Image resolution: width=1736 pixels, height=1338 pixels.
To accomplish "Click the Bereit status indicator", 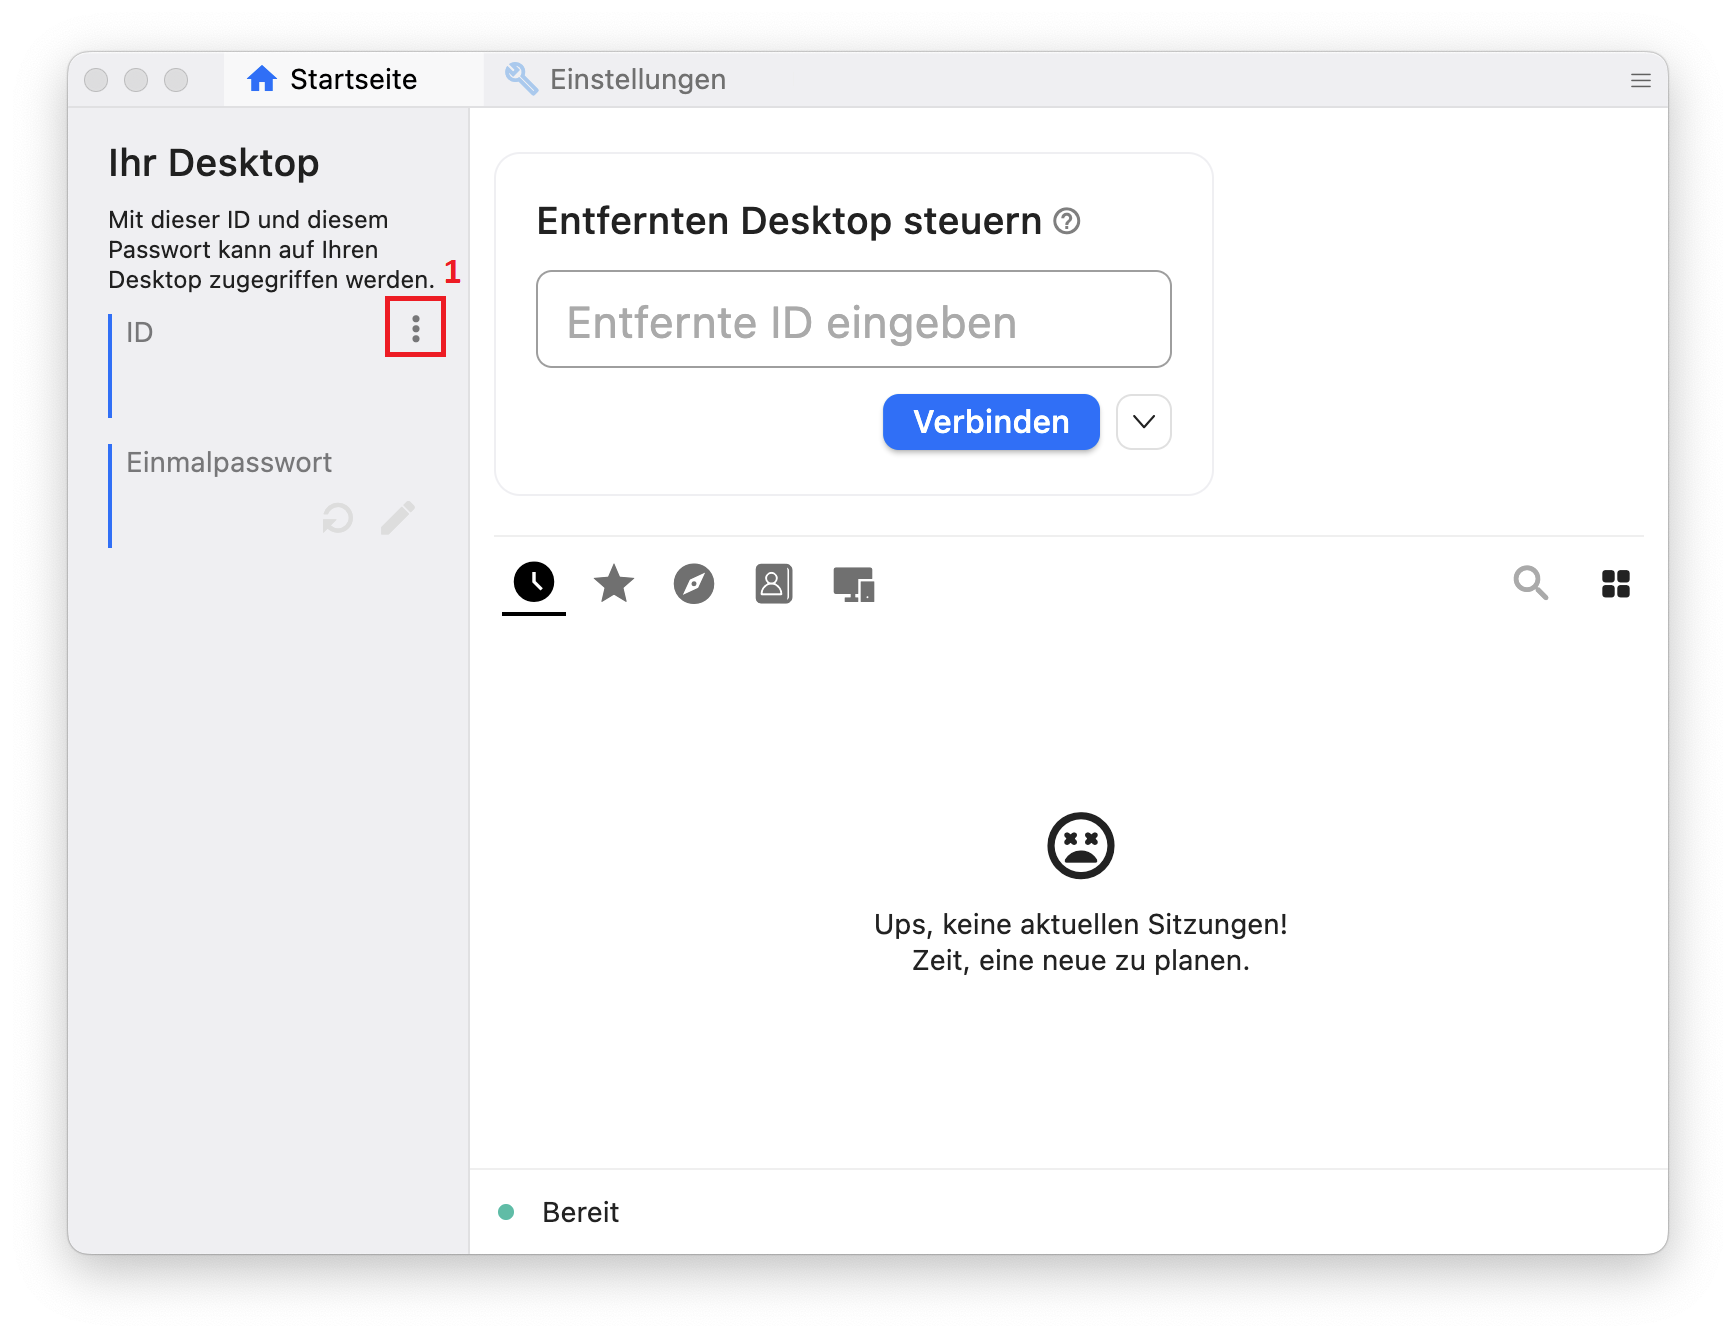I will [x=507, y=1212].
